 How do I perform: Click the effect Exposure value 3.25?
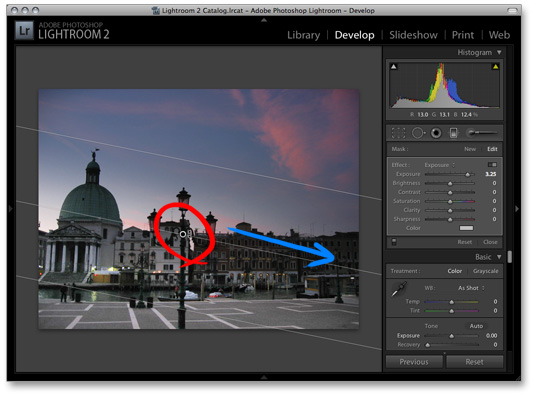pos(490,174)
